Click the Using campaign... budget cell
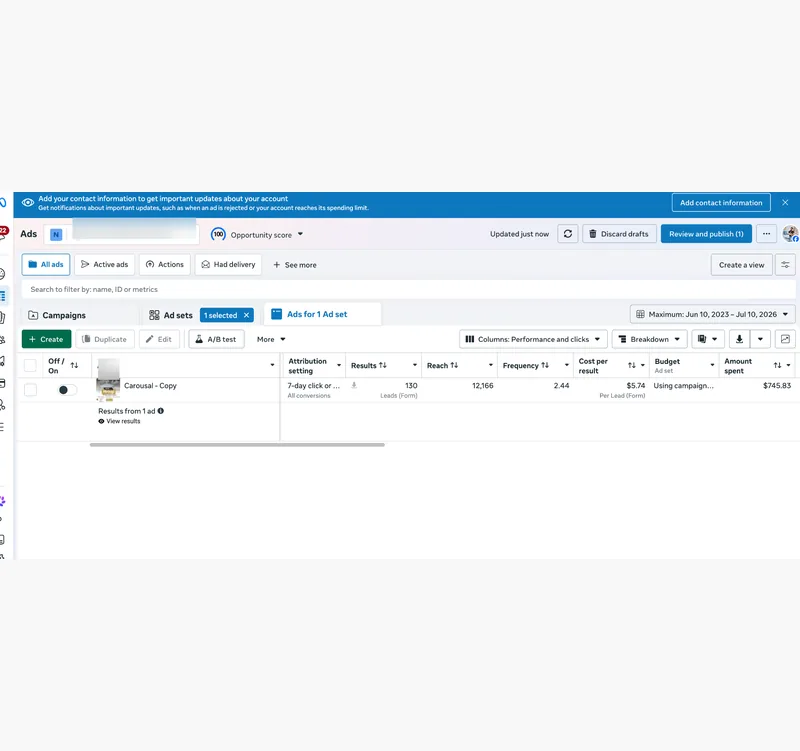 click(684, 386)
